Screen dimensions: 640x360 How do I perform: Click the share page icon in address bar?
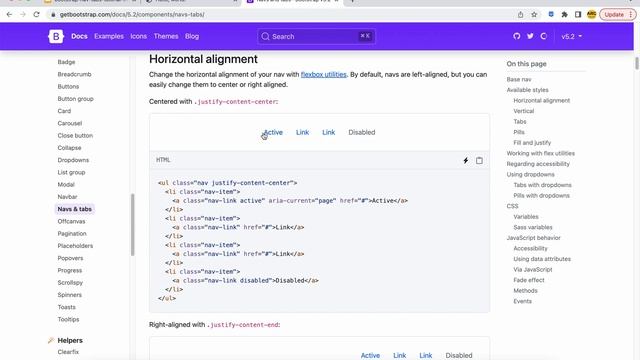point(520,14)
